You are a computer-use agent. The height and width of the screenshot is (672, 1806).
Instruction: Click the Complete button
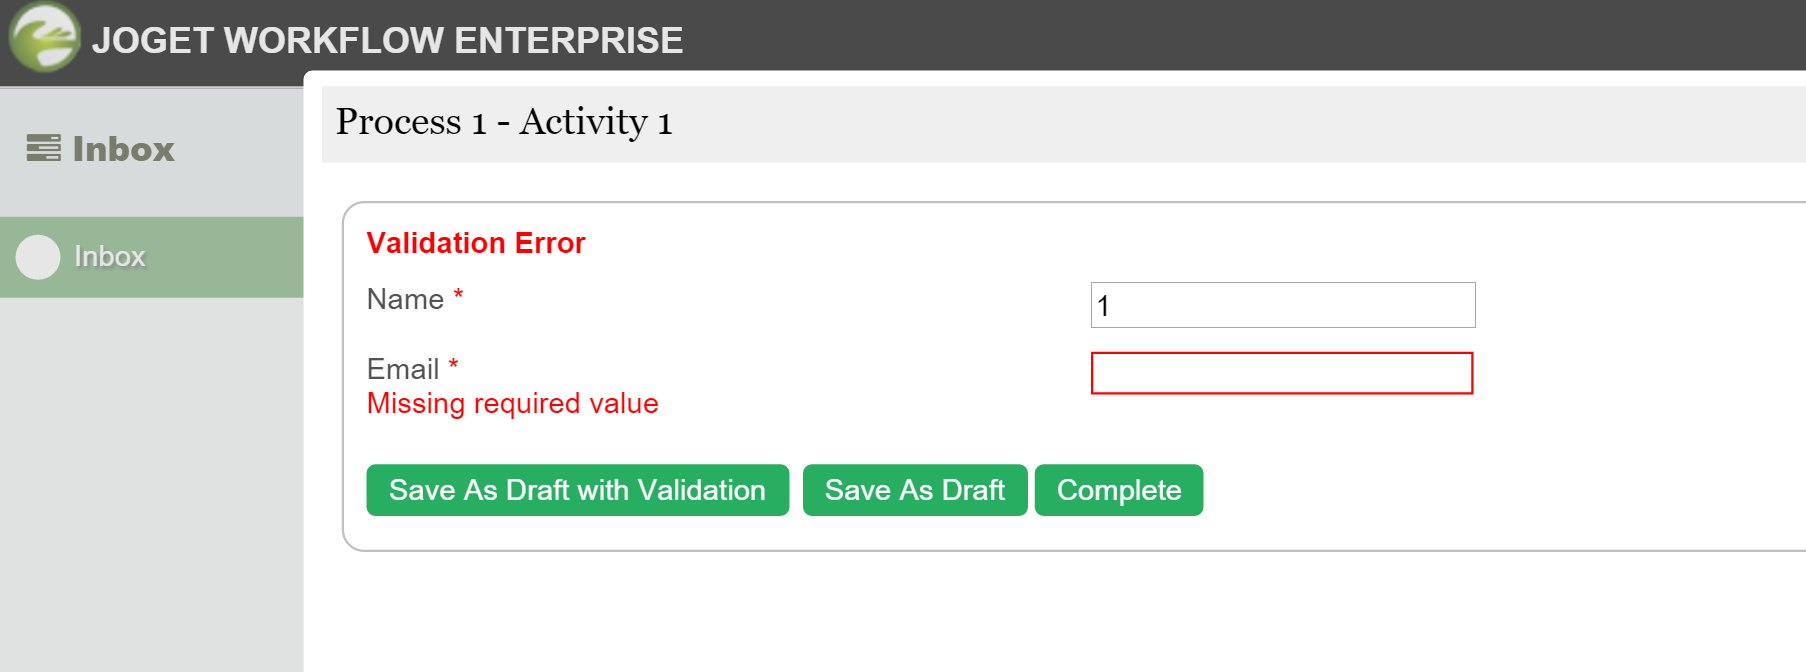click(x=1118, y=490)
